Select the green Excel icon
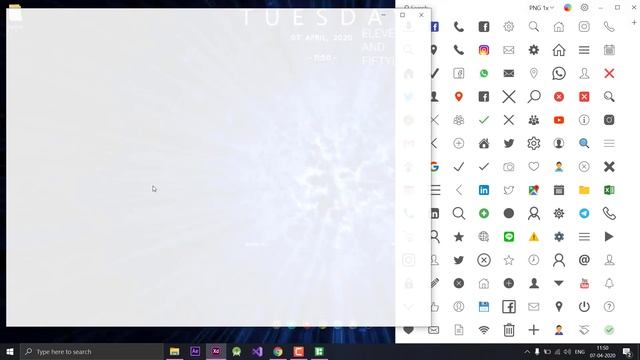This screenshot has width=640, height=360. coord(609,190)
